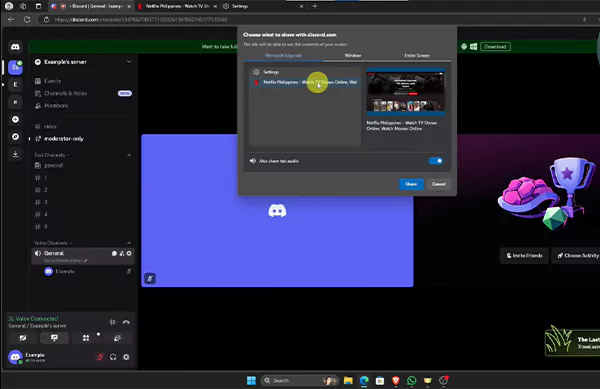Image resolution: width=600 pixels, height=389 pixels.
Task: Collapse Text Channels category
Action: pyautogui.click(x=52, y=155)
